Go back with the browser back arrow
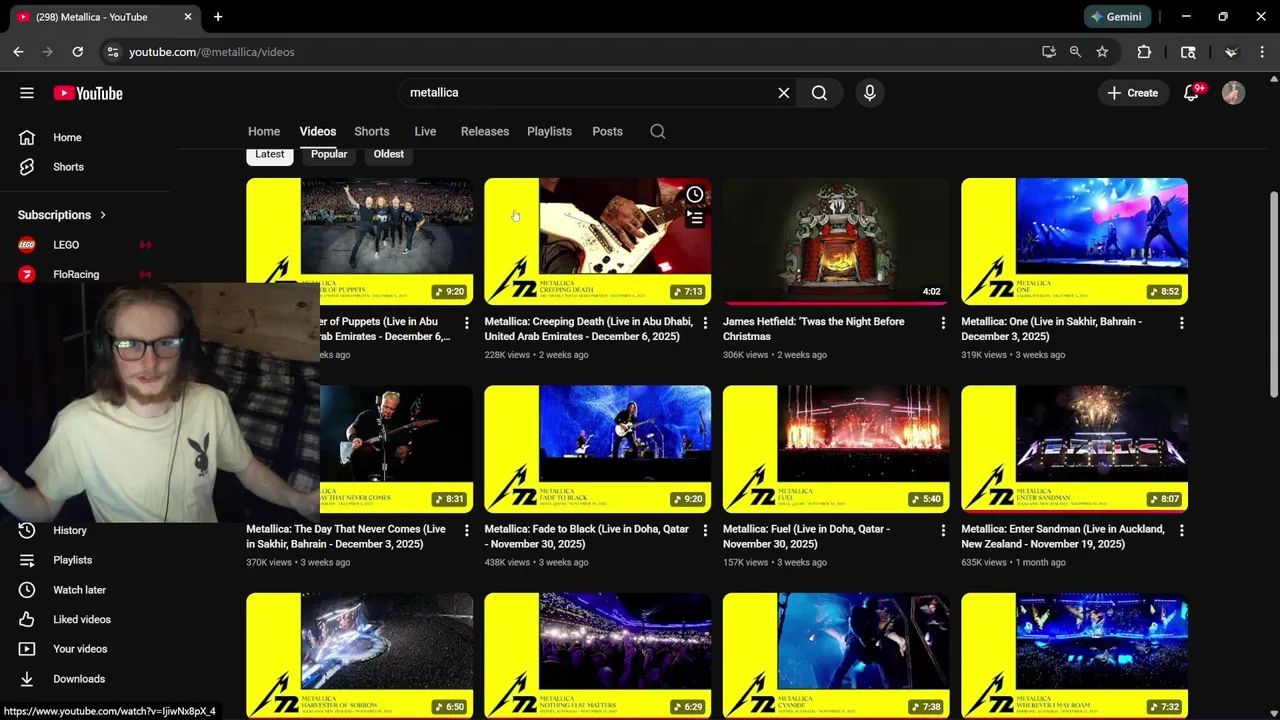This screenshot has width=1280, height=720. (x=18, y=52)
